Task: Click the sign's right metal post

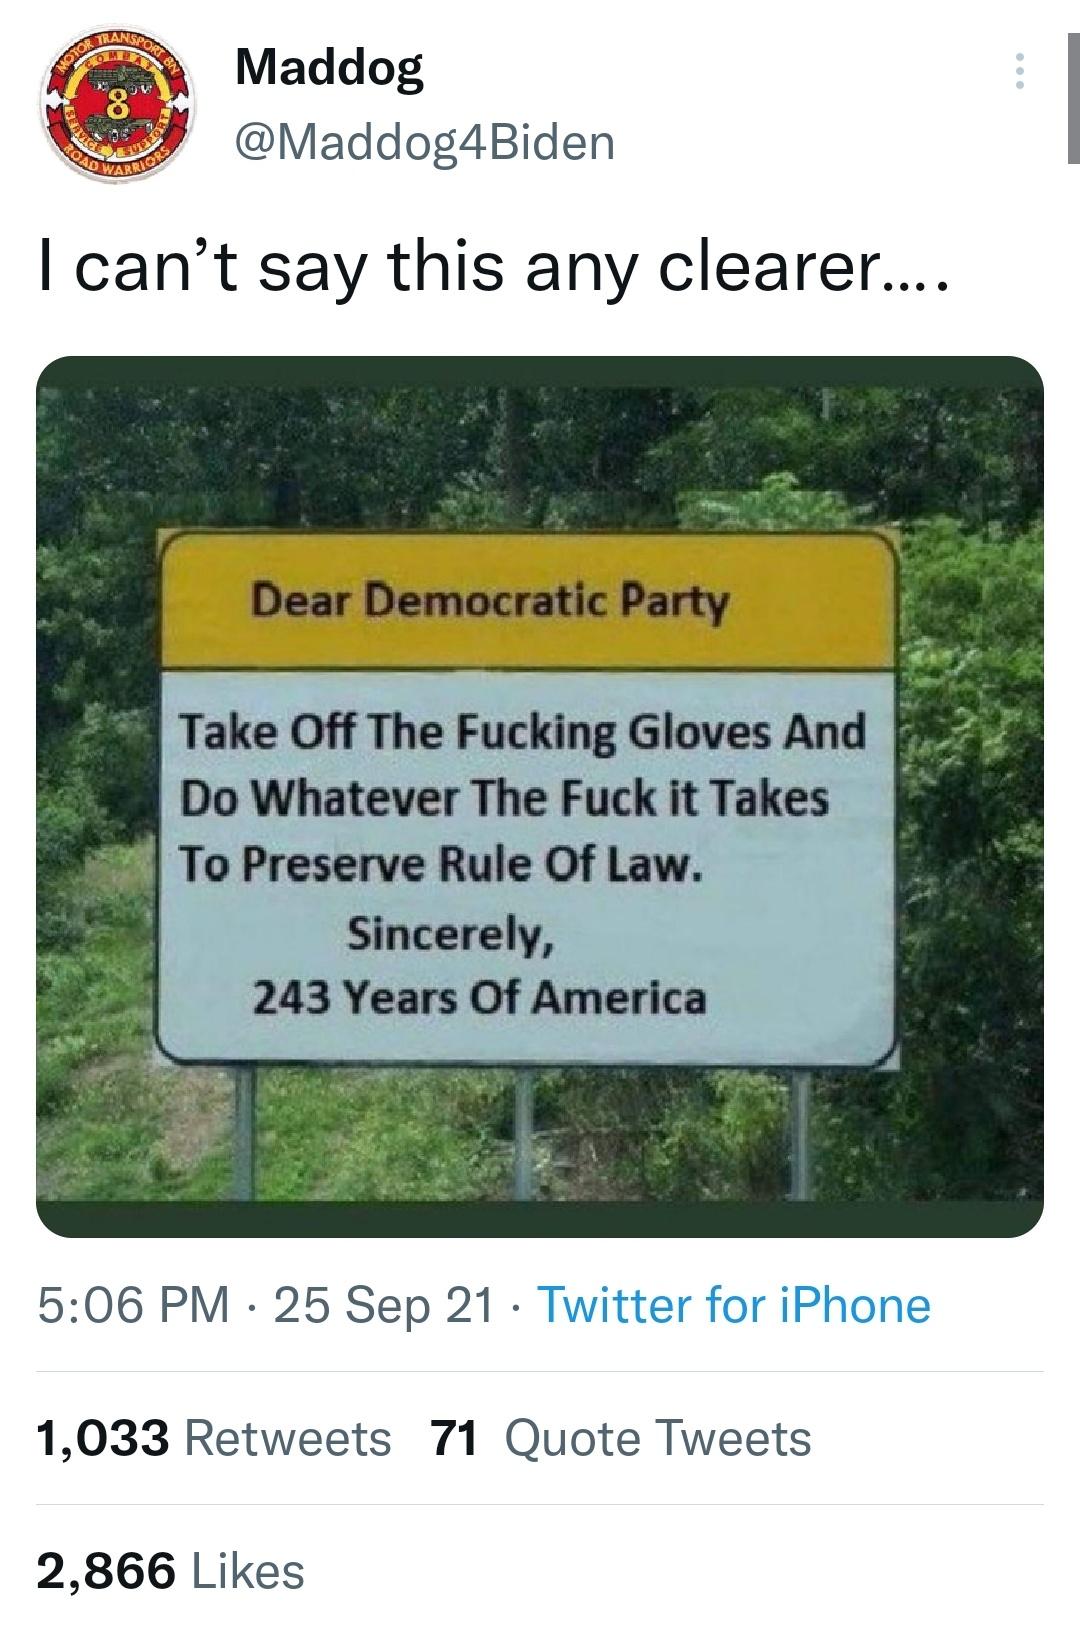Action: point(797,1130)
